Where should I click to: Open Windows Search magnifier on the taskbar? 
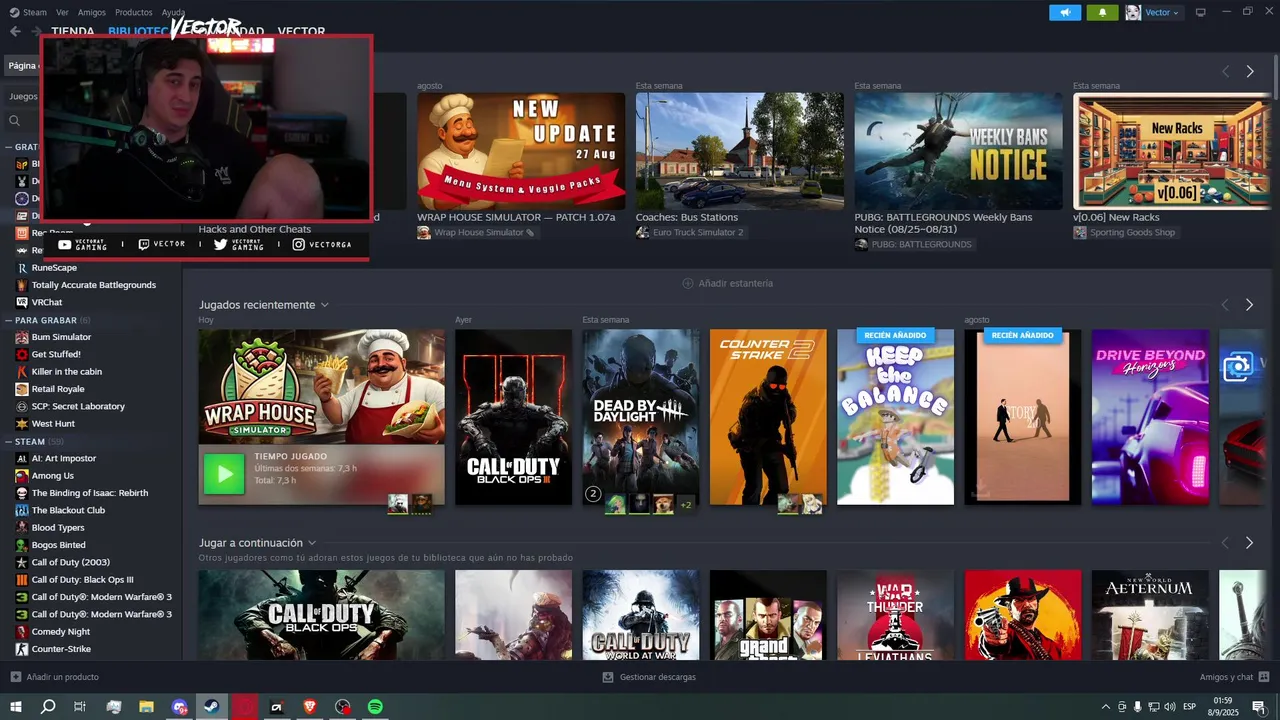tap(48, 707)
